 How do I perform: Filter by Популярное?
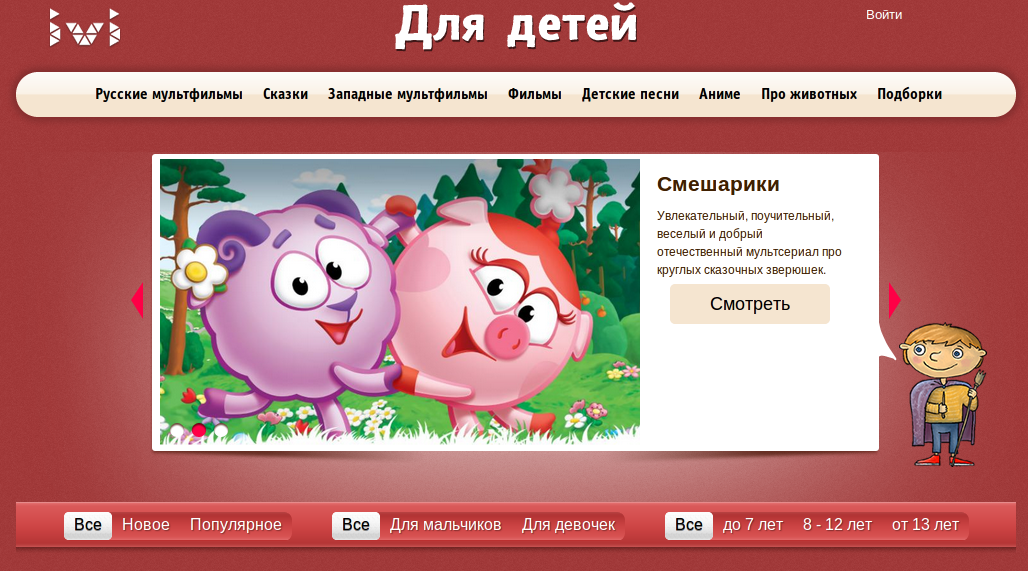pyautogui.click(x=236, y=525)
